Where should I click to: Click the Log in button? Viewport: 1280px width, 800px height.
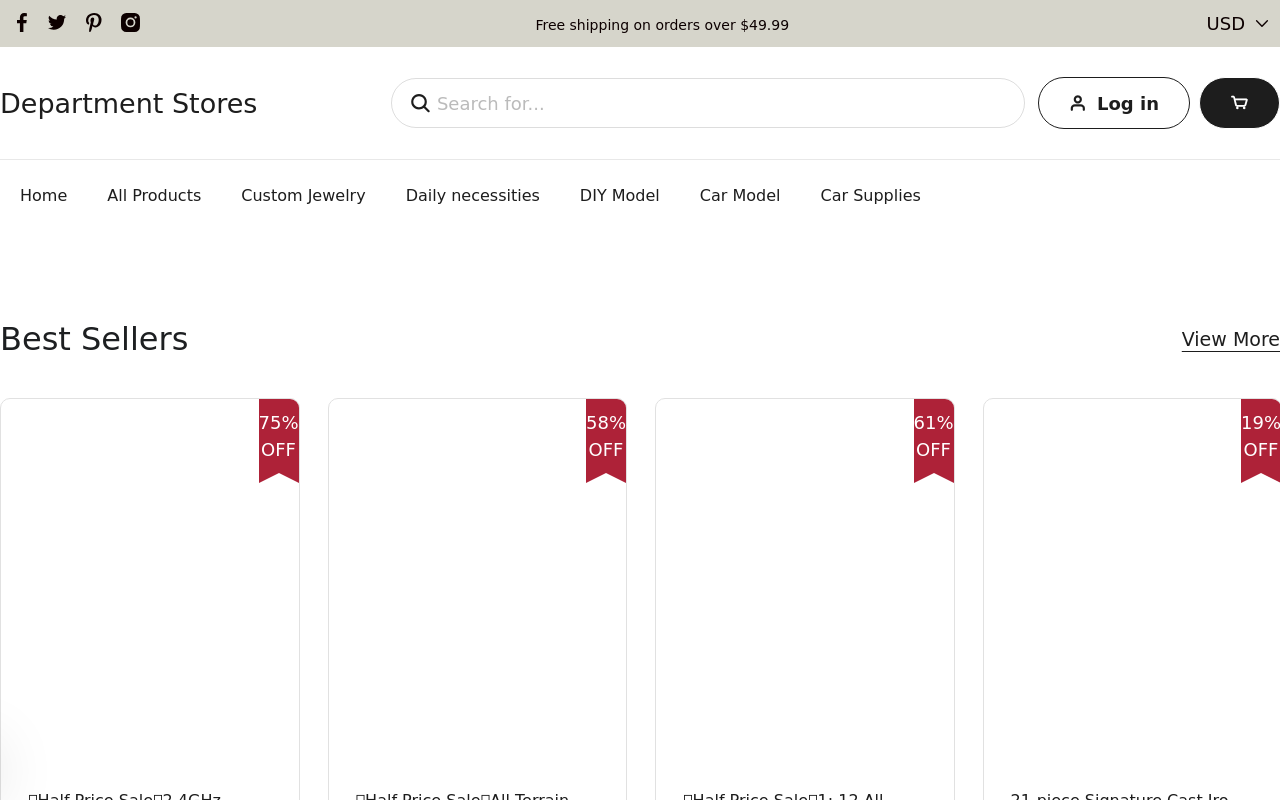[x=1114, y=103]
